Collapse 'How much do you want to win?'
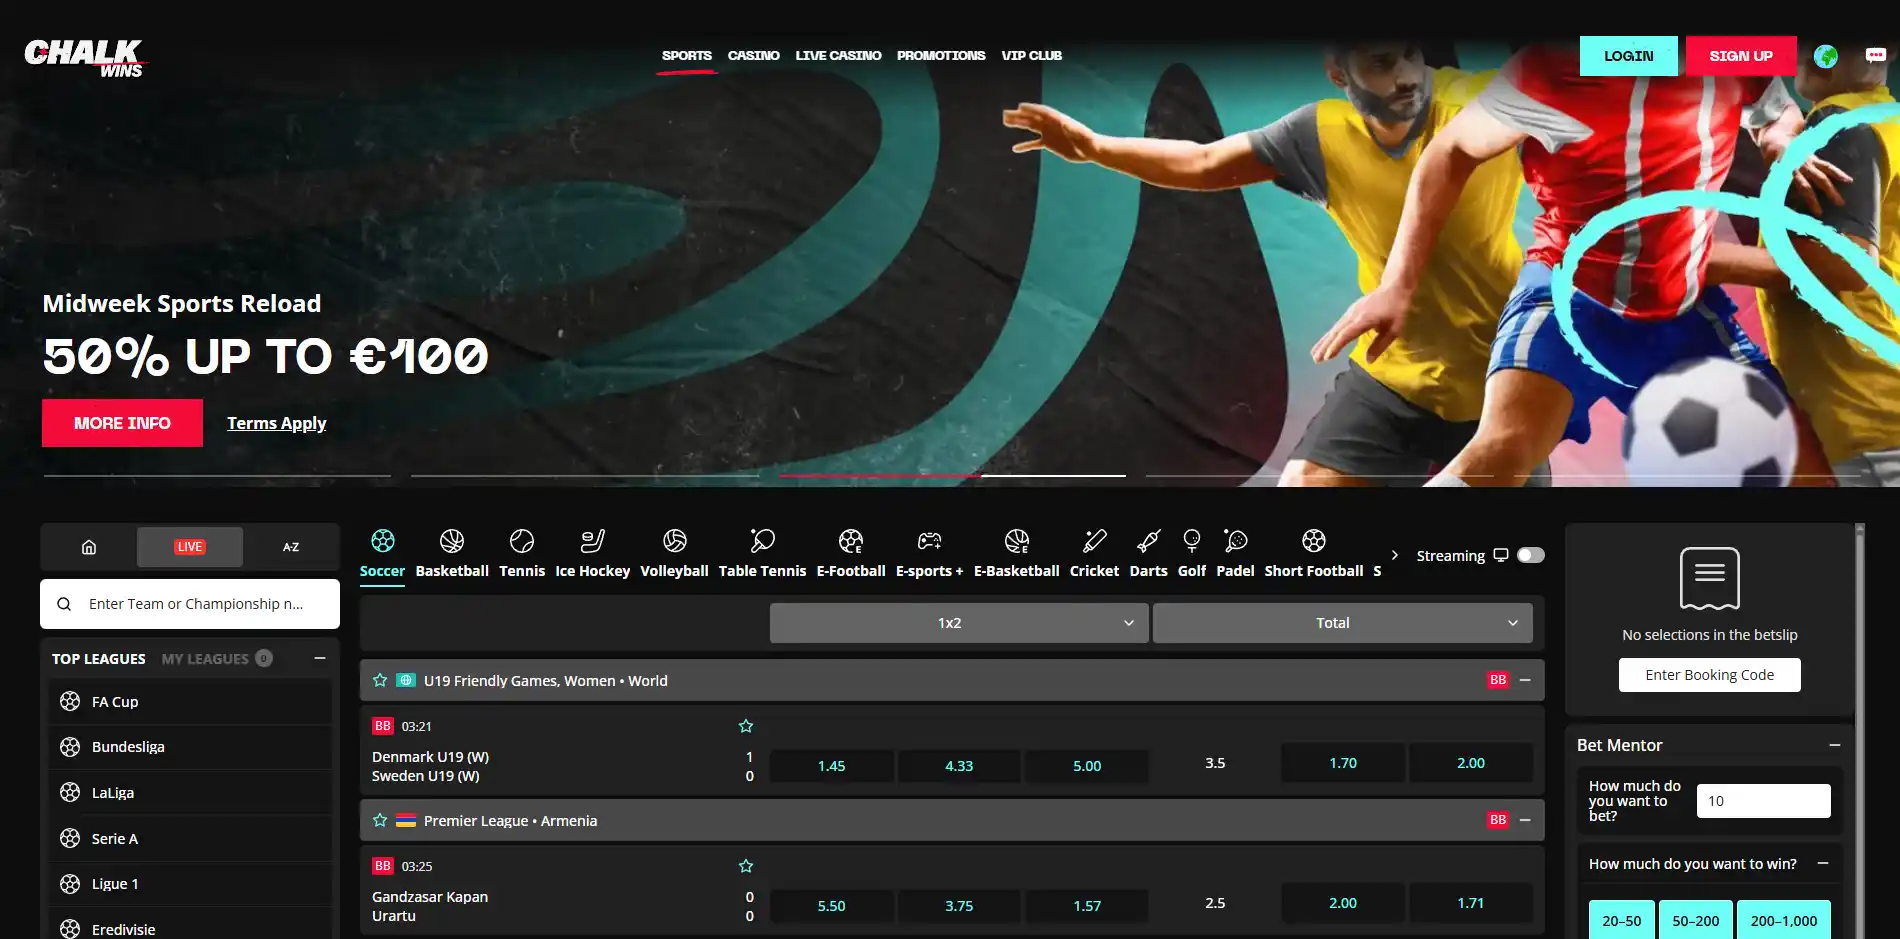 [1823, 863]
